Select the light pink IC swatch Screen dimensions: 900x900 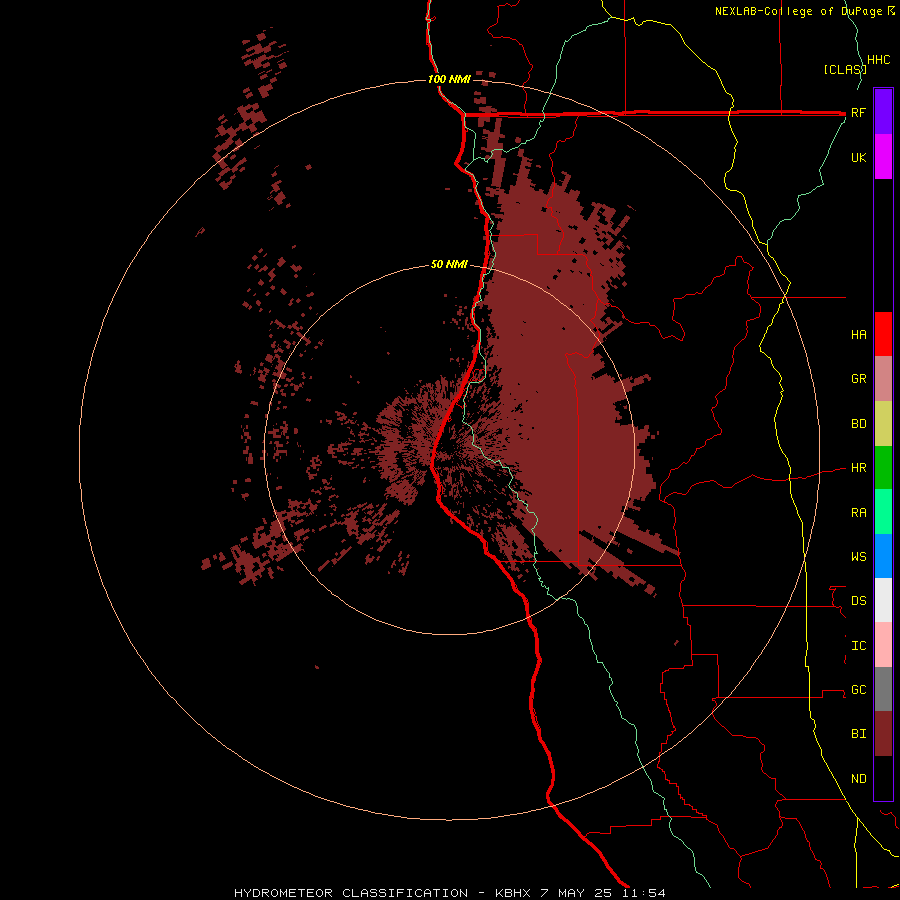point(883,645)
